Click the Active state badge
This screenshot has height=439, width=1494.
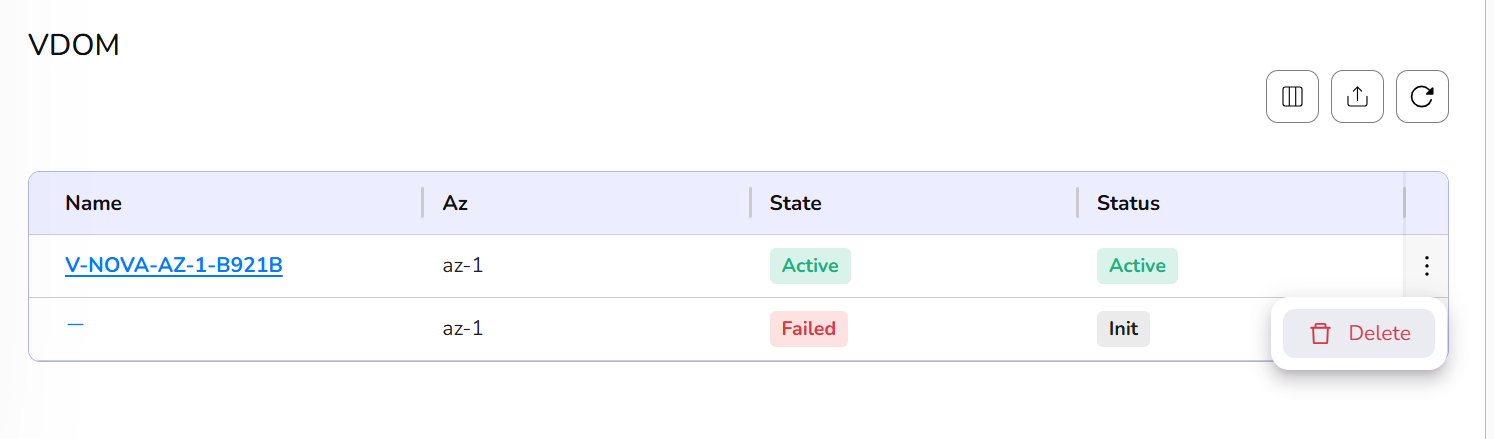pos(810,266)
